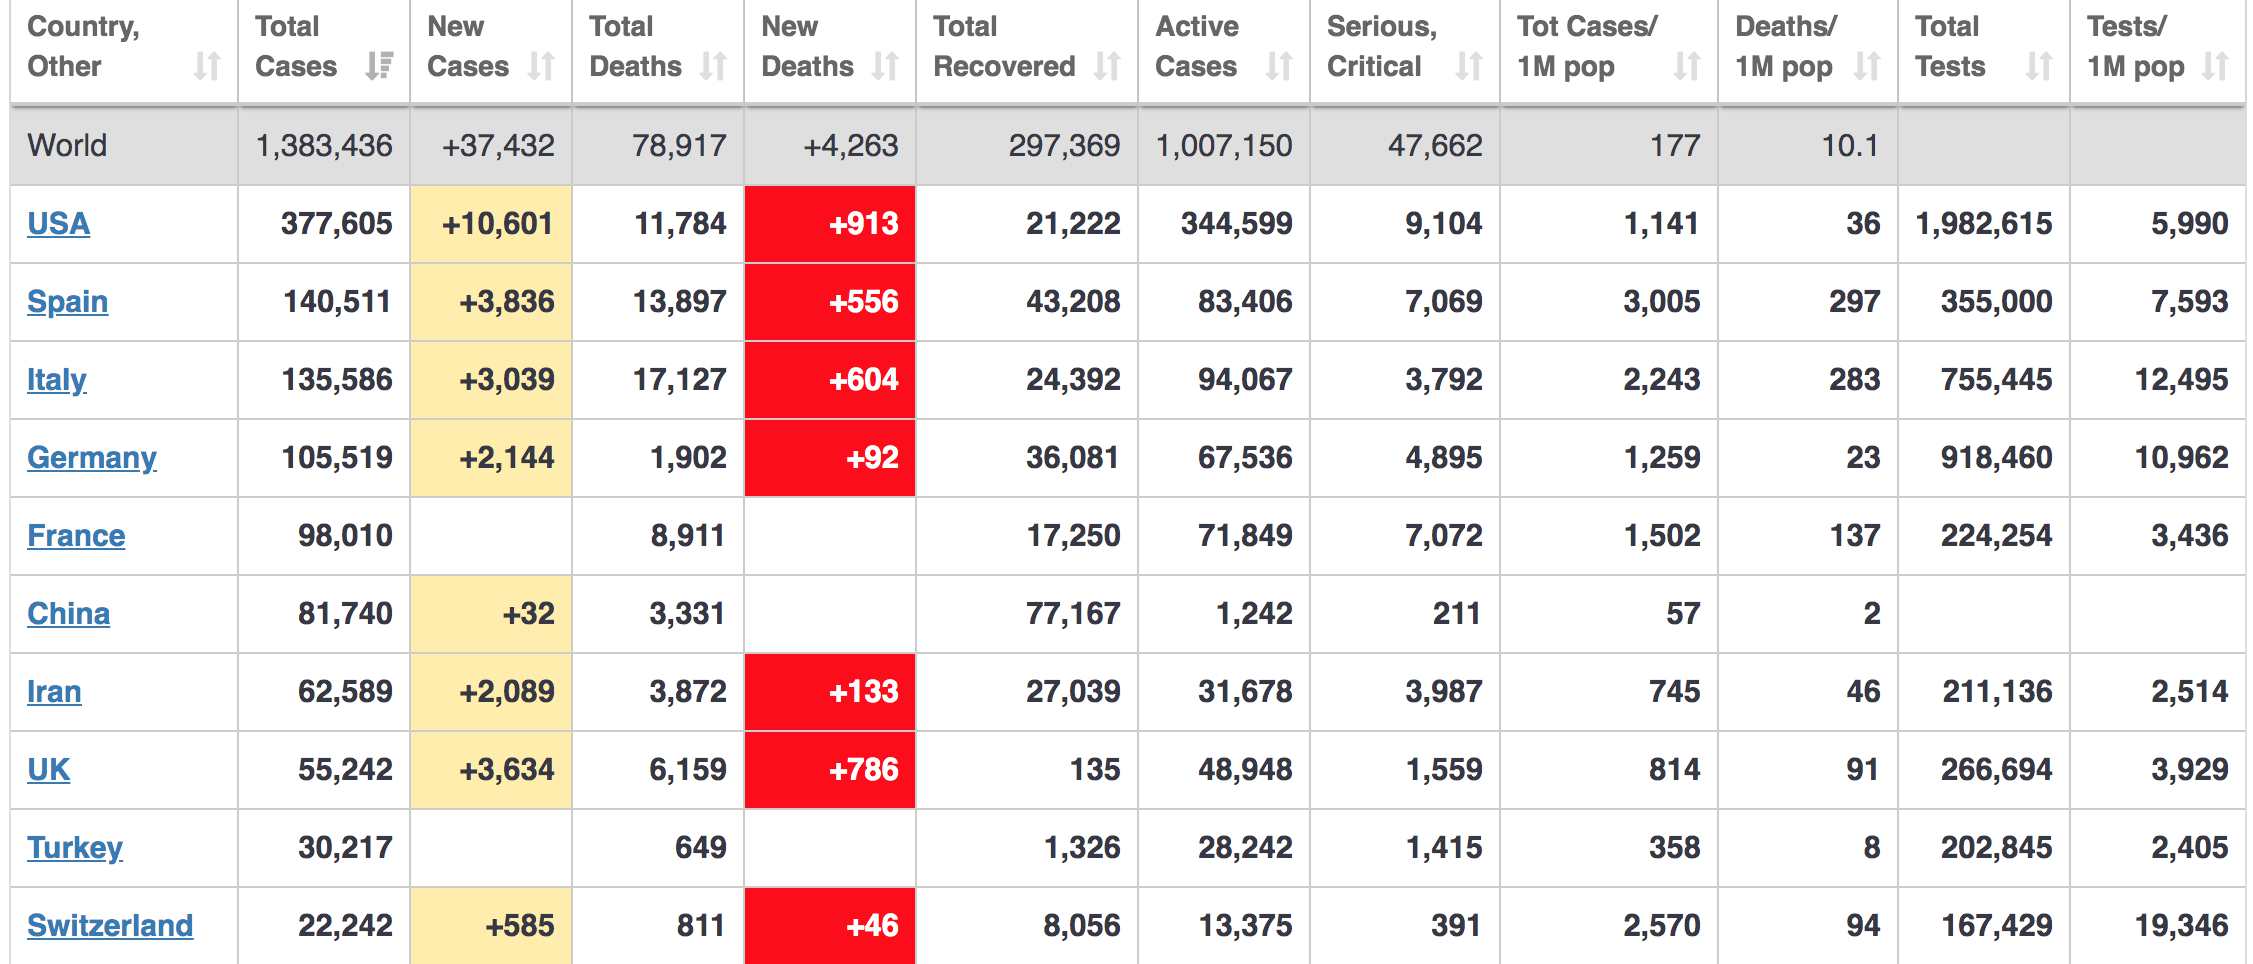This screenshot has height=964, width=2253.
Task: Click the 'Total Recovered' column header text
Action: click(x=1004, y=46)
